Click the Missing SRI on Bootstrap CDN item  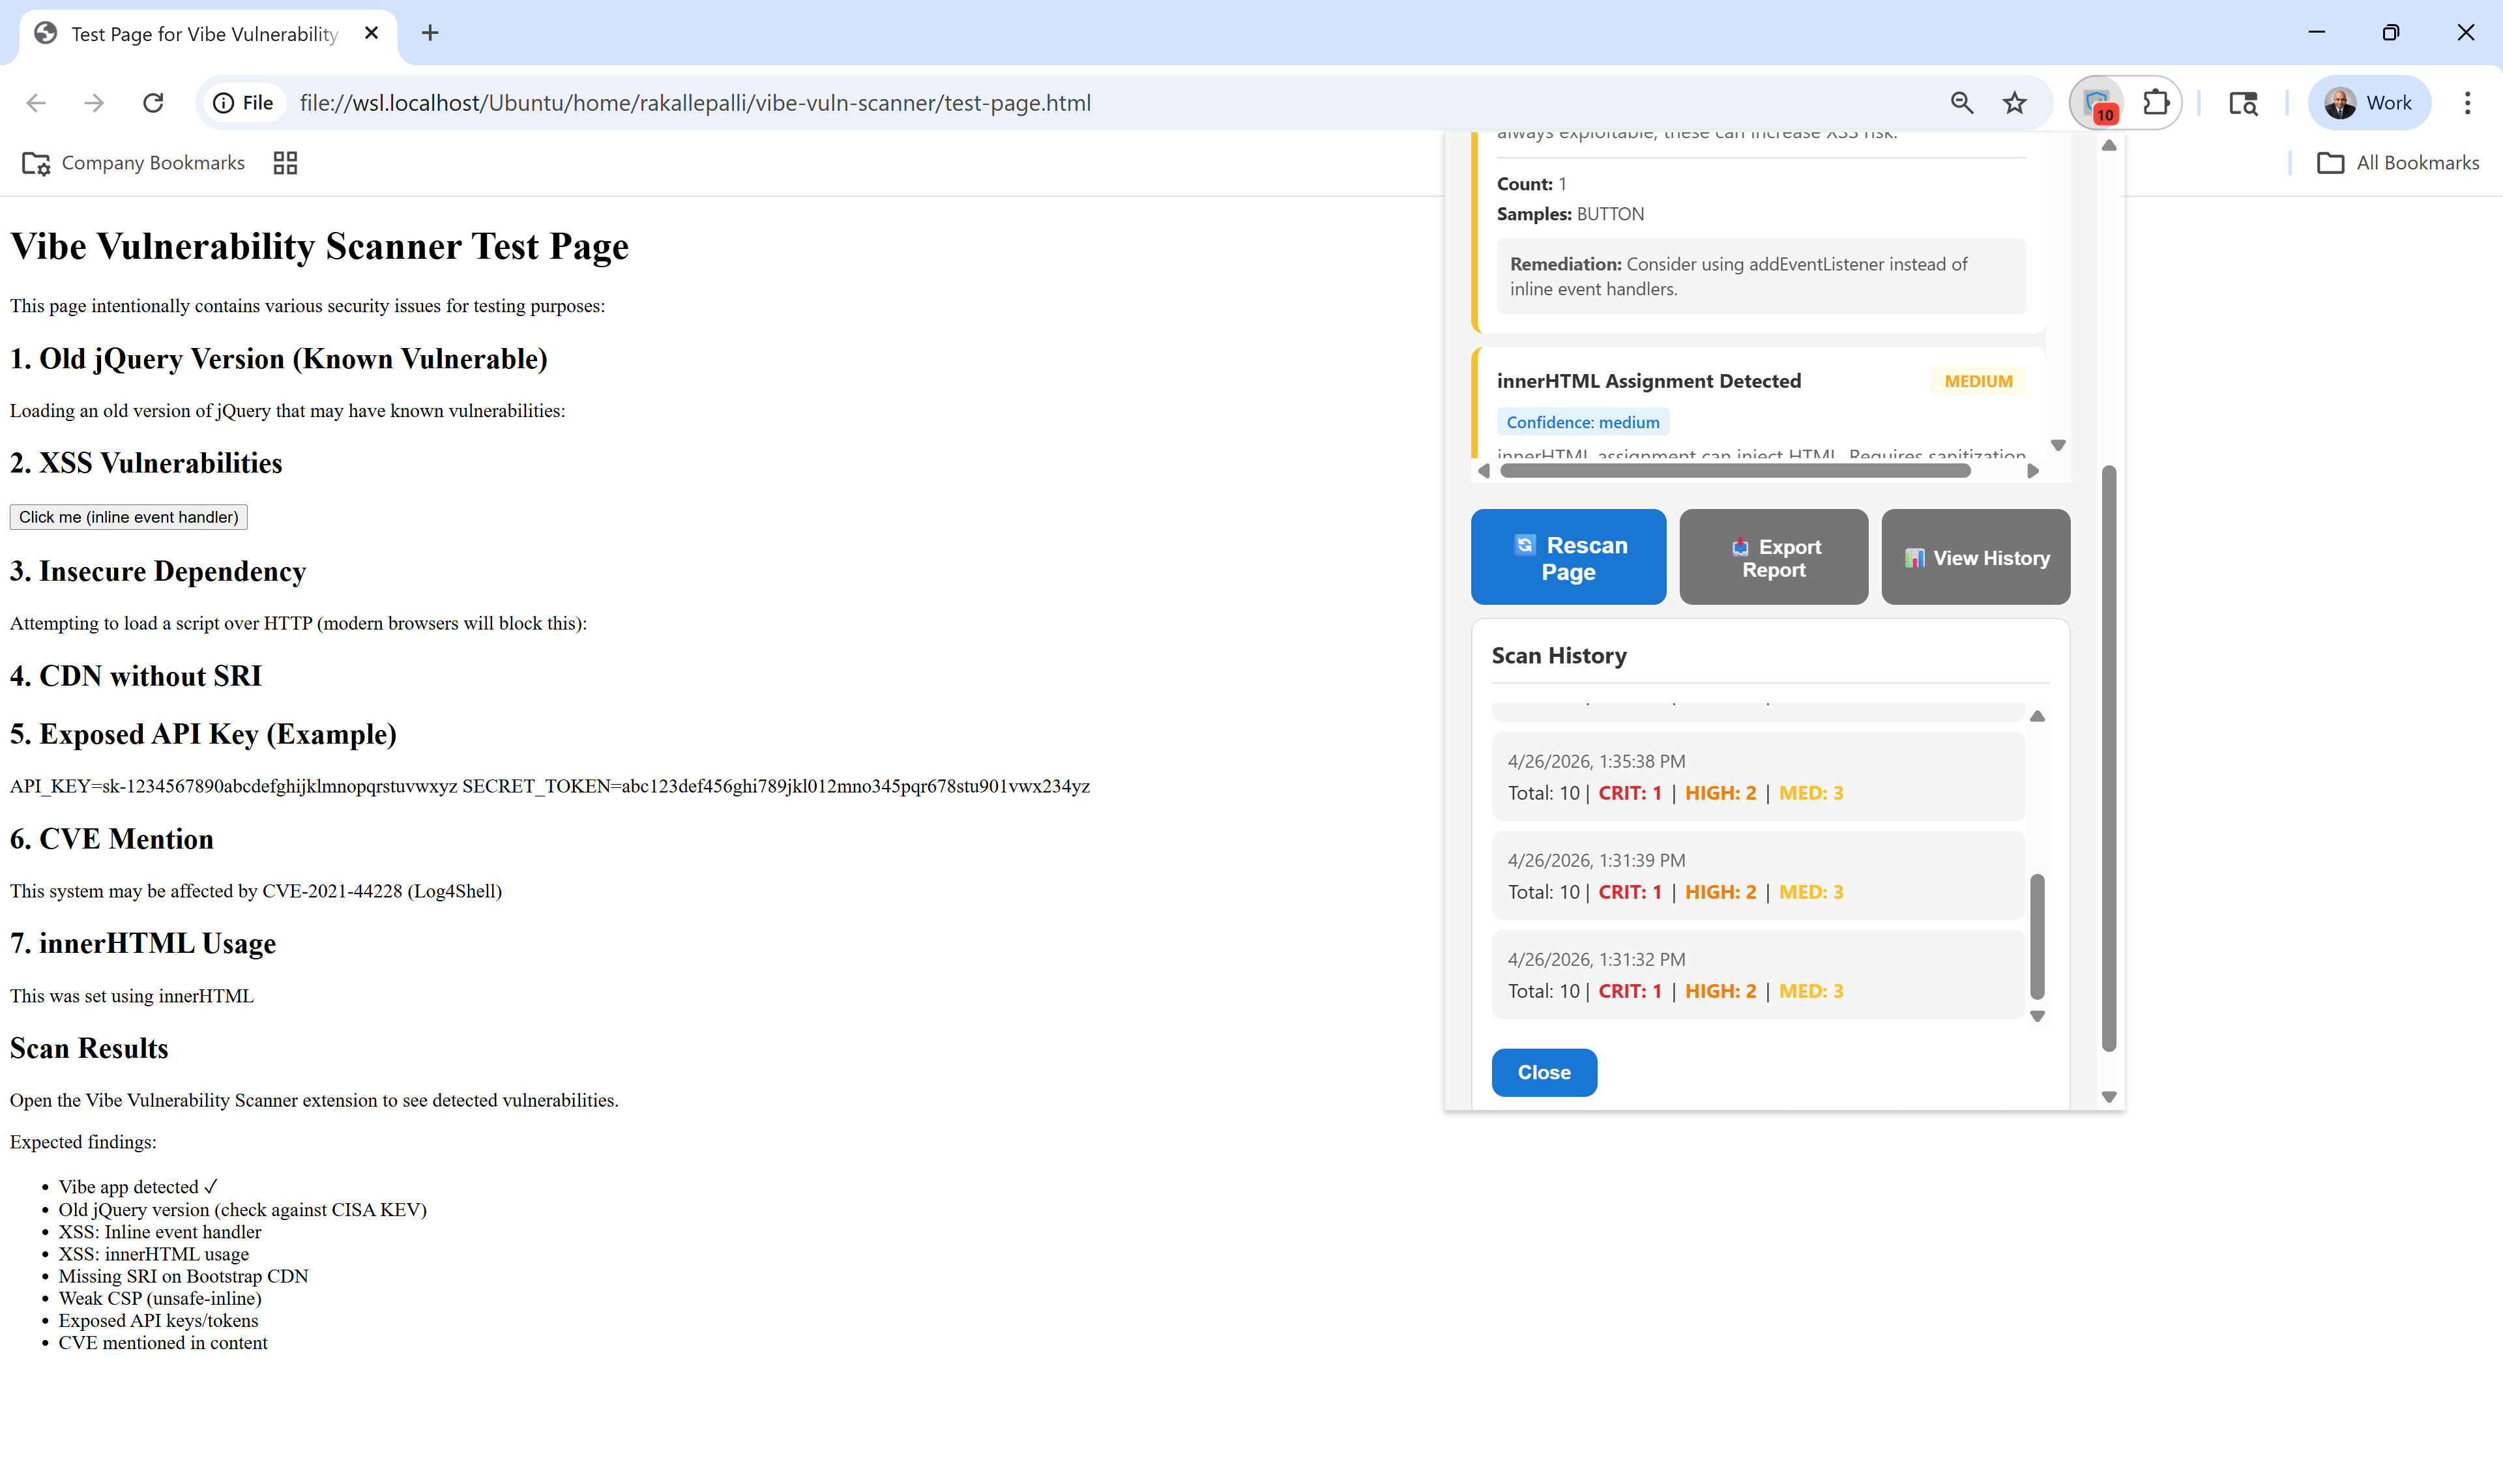tap(183, 1276)
